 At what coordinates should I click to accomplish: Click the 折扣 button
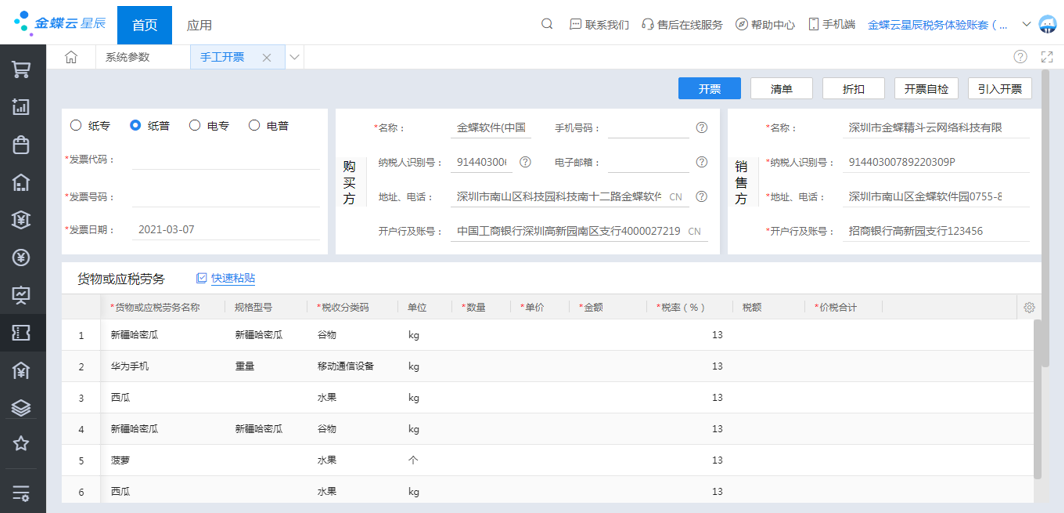click(854, 88)
